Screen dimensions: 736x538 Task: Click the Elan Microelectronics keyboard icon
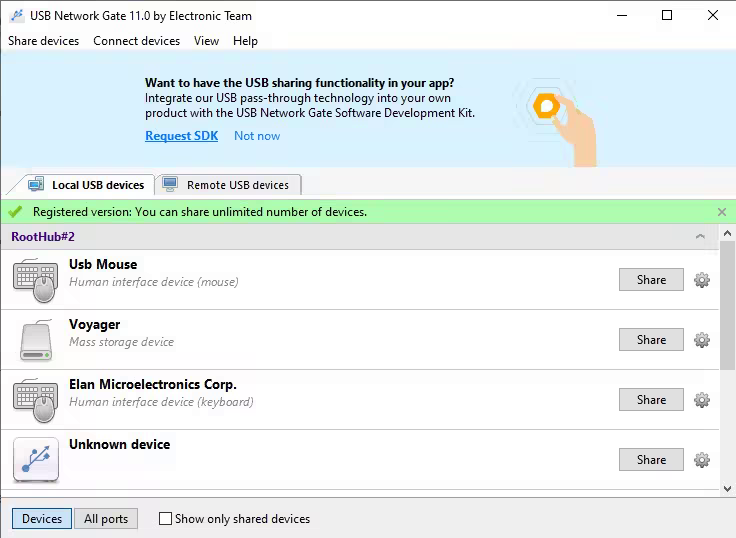pos(35,400)
